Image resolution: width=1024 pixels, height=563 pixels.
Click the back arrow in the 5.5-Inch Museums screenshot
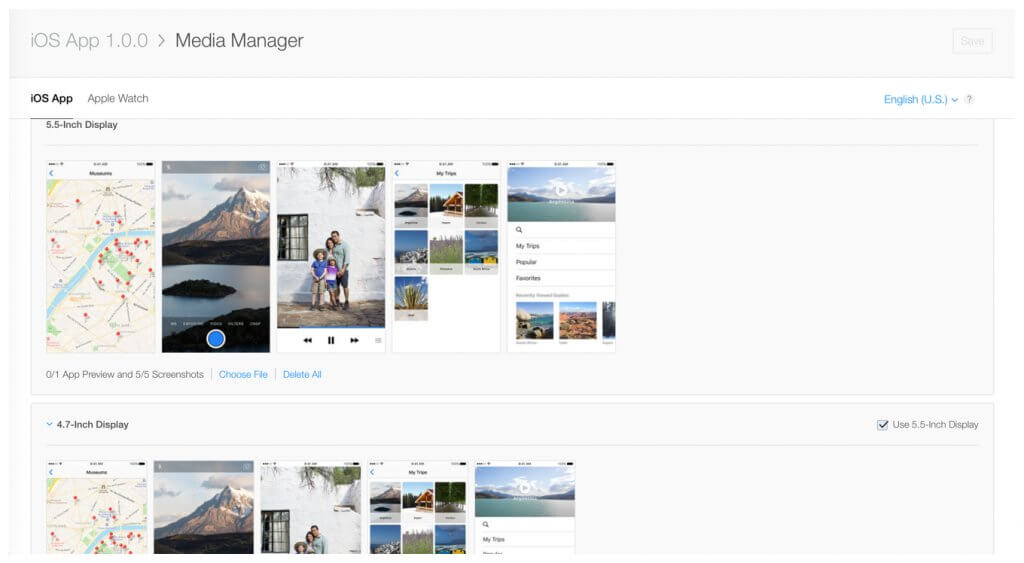[52, 173]
